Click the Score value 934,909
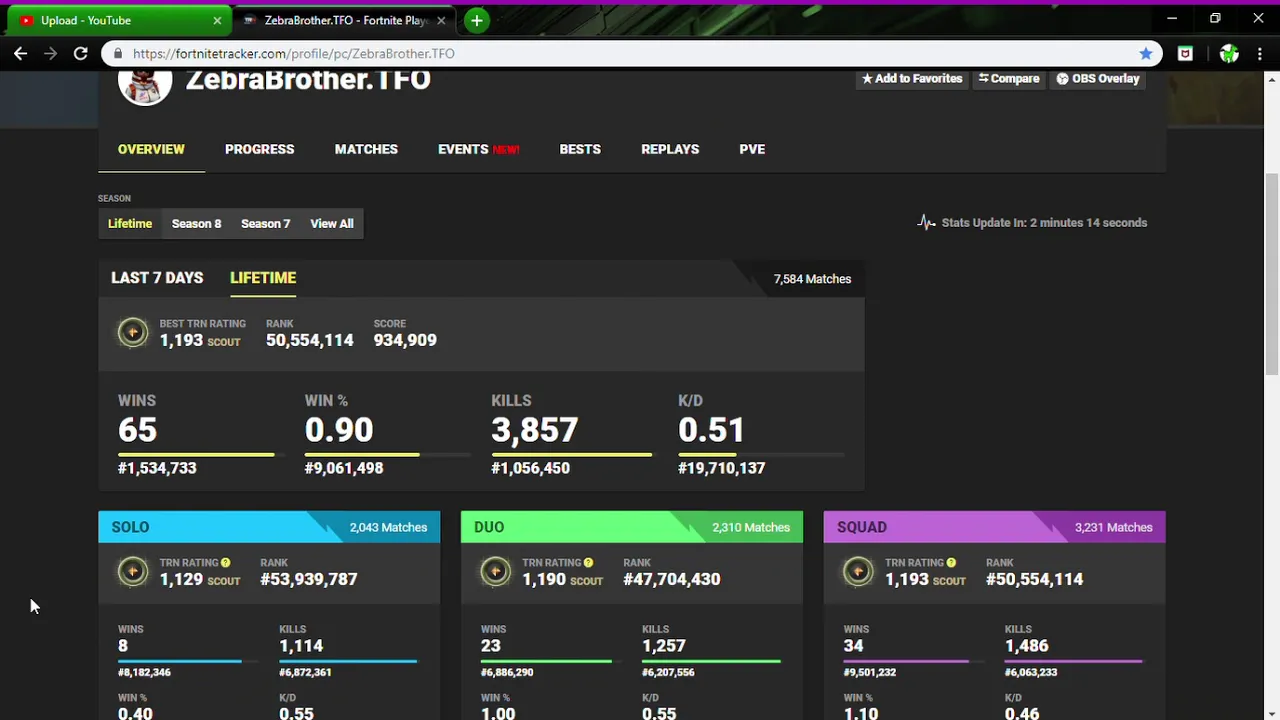This screenshot has height=720, width=1280. [x=405, y=340]
